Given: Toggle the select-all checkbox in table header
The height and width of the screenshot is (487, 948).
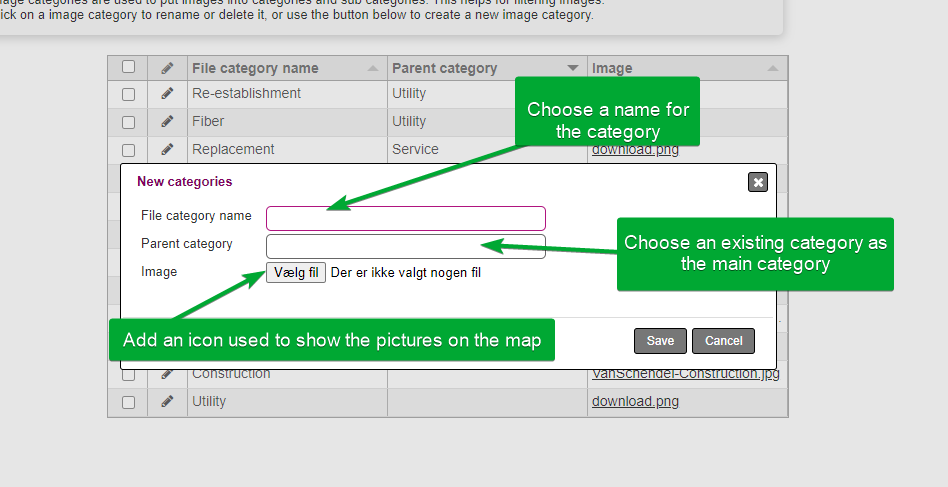Looking at the screenshot, I should point(128,67).
